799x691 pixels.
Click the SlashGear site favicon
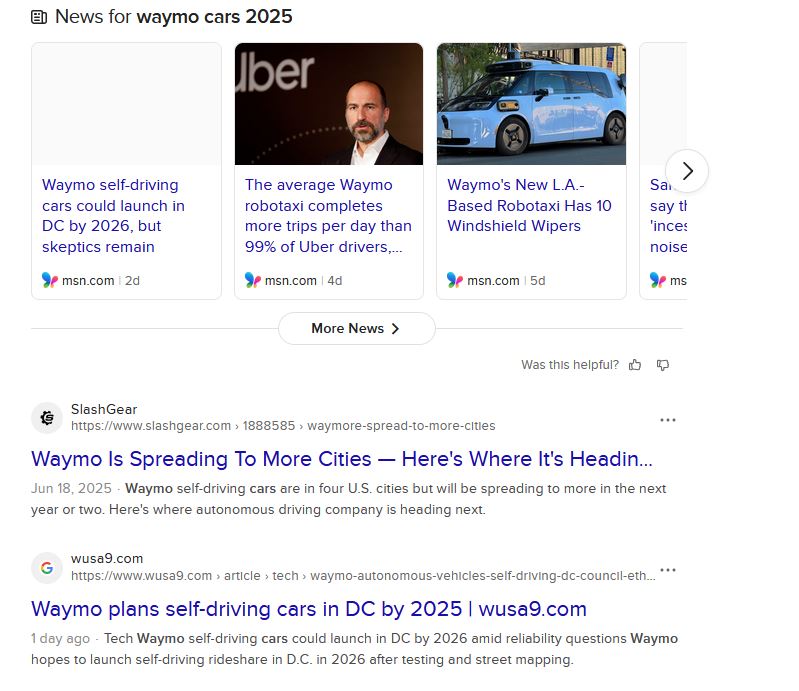click(x=47, y=418)
